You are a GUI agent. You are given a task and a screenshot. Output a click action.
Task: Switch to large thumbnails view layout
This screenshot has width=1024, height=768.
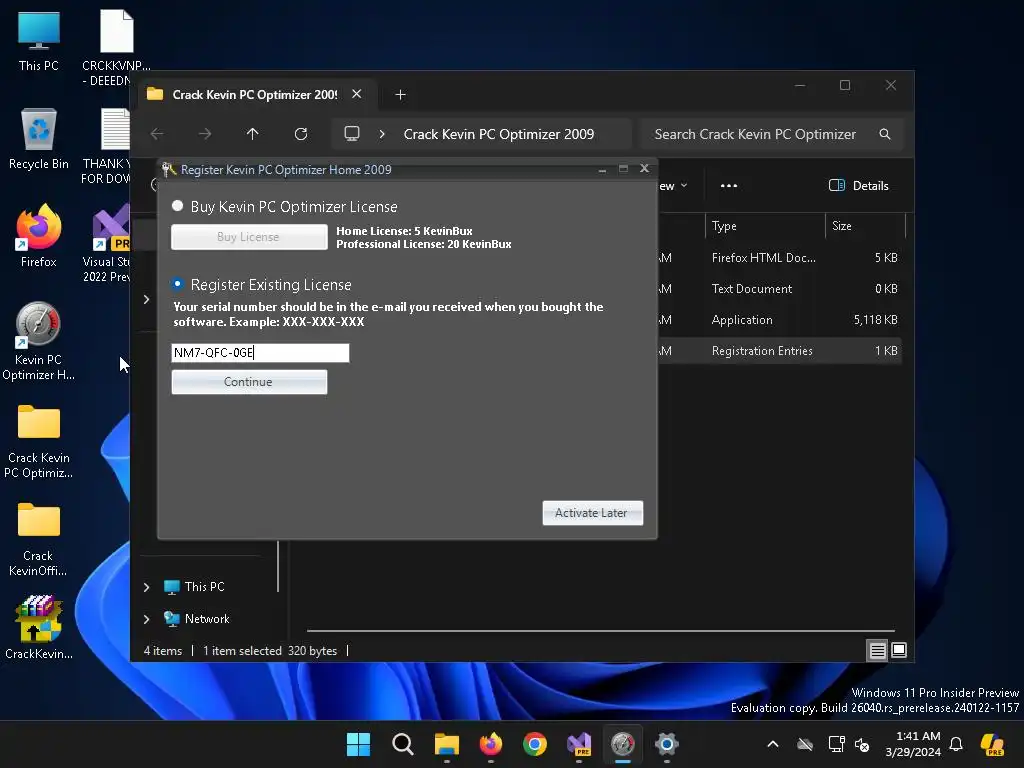(x=899, y=650)
